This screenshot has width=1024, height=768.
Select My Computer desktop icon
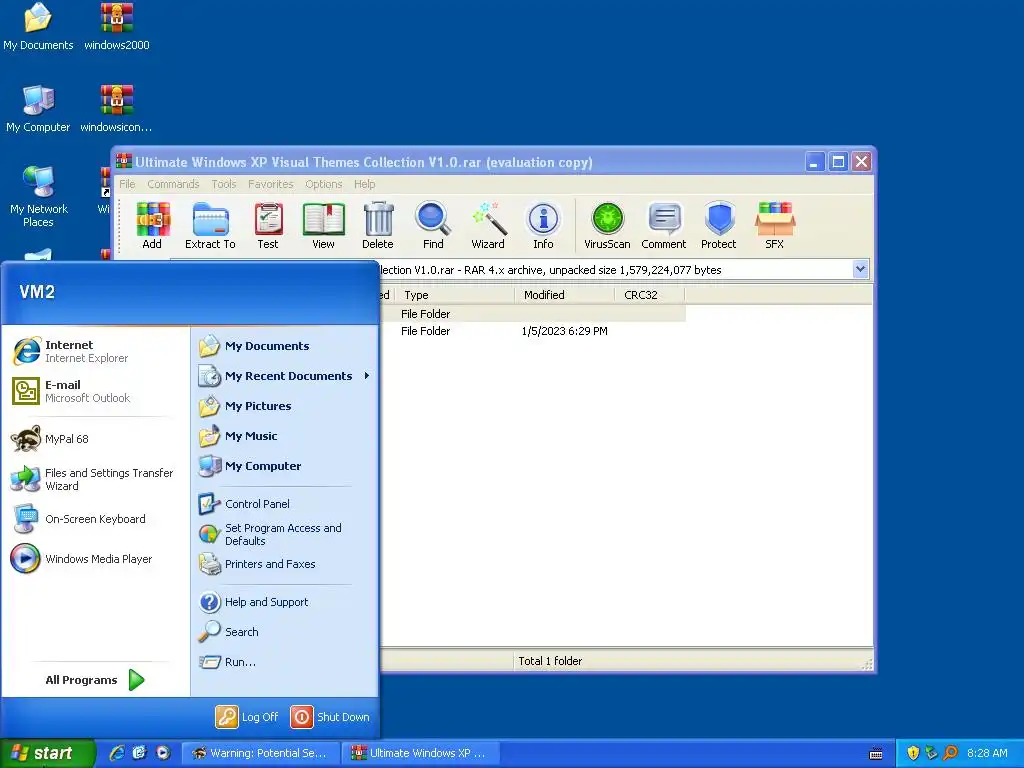[x=38, y=109]
